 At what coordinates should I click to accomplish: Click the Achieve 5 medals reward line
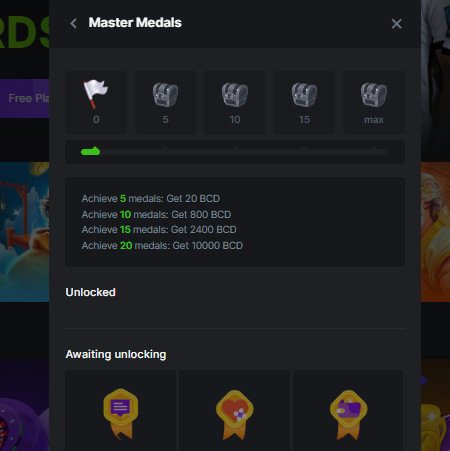(x=151, y=199)
